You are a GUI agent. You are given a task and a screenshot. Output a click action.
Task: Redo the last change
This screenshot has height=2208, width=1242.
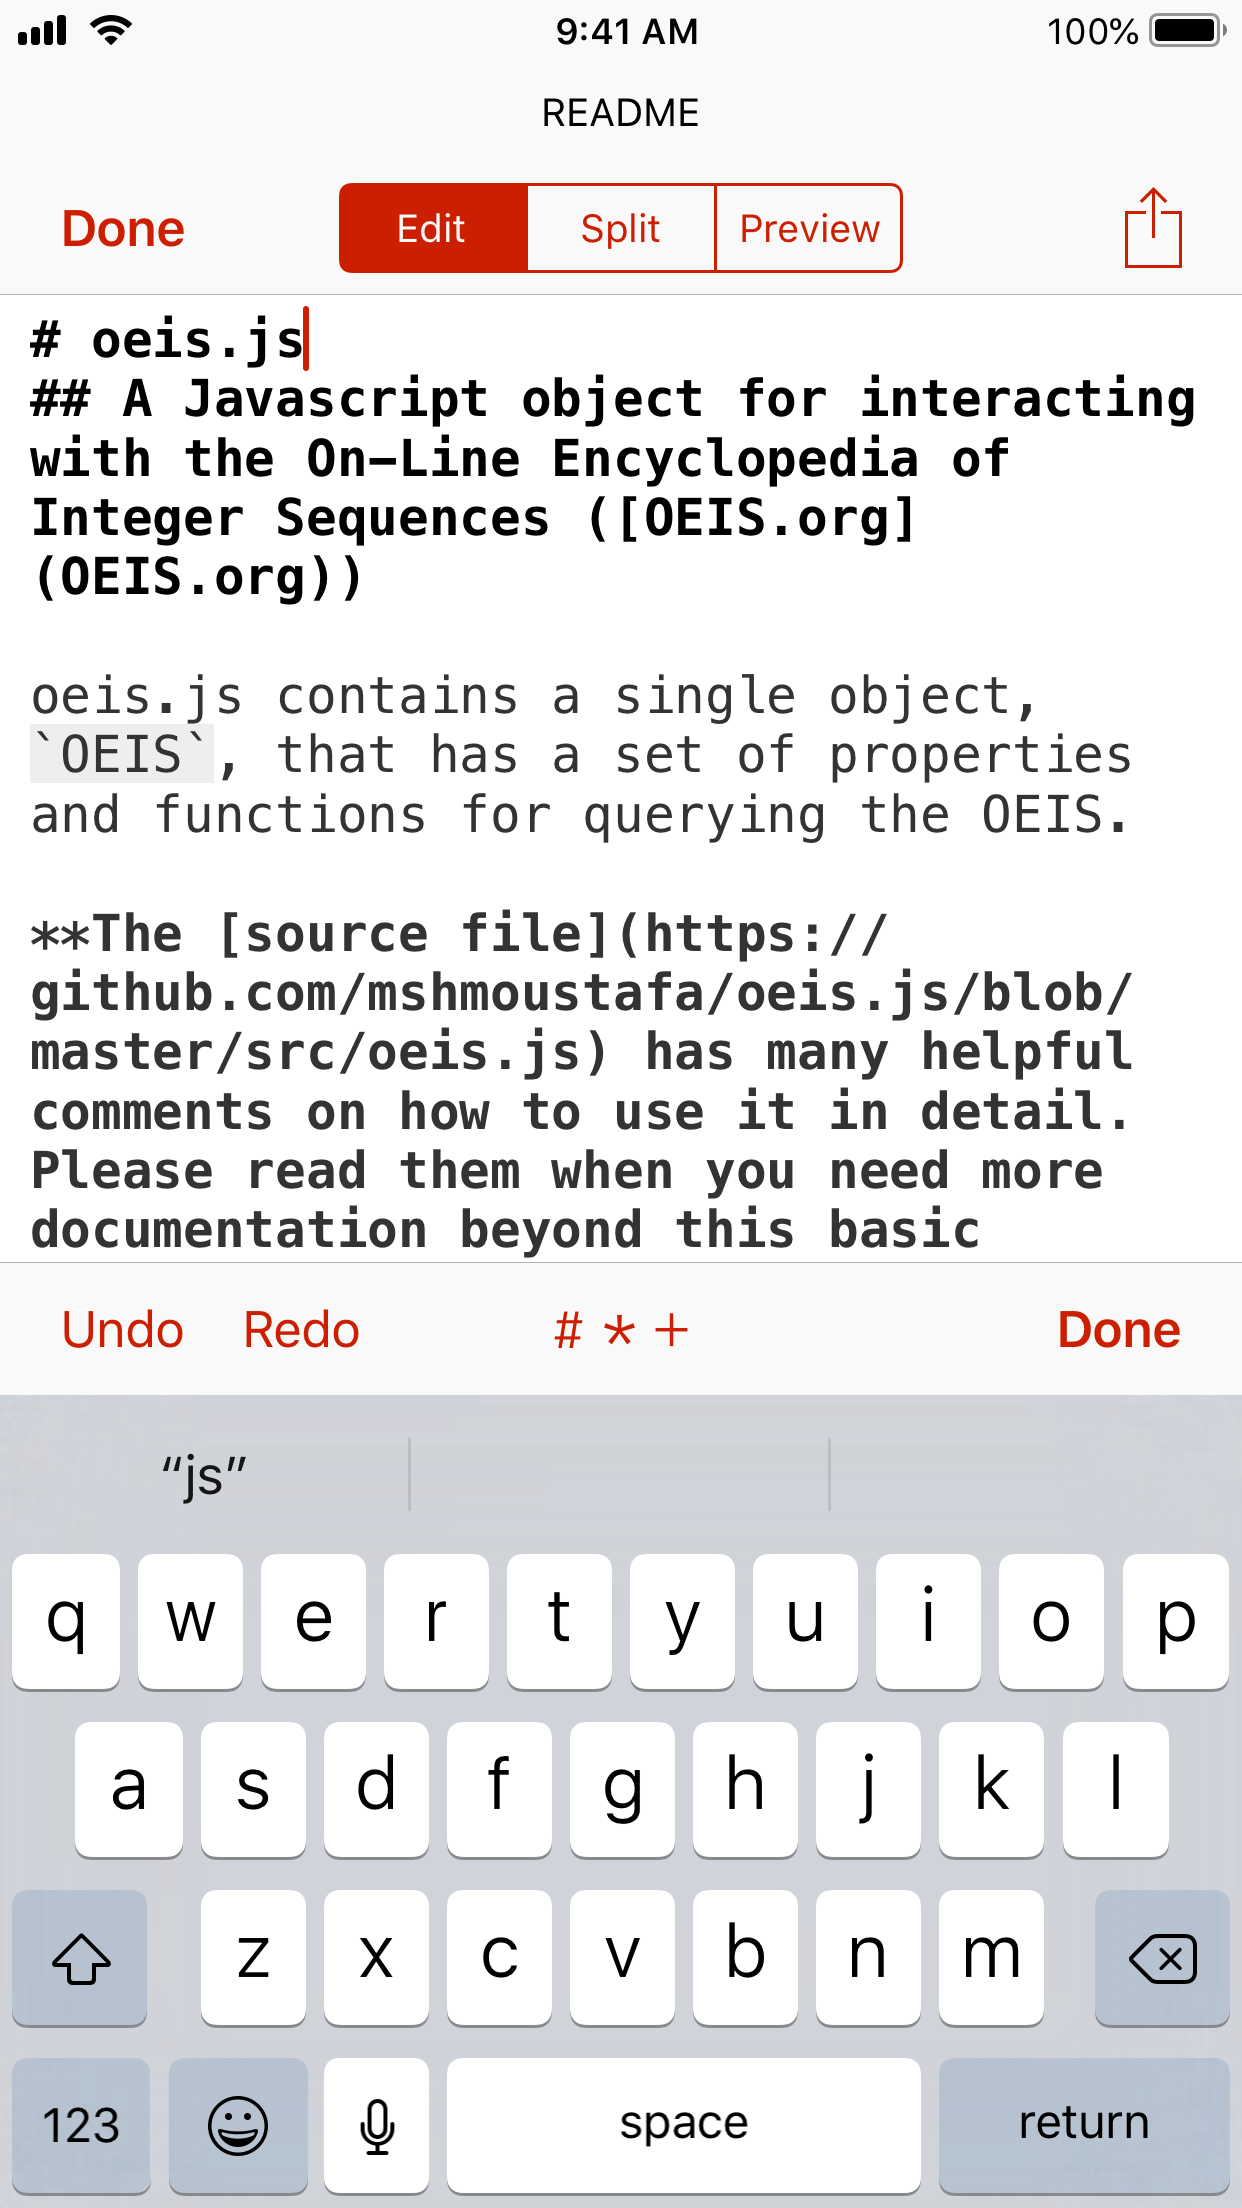click(299, 1329)
